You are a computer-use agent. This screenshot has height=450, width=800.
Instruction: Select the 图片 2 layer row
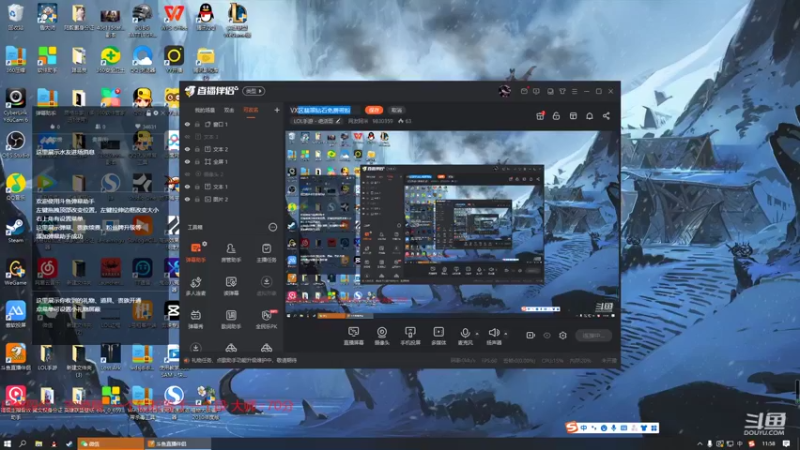point(232,199)
